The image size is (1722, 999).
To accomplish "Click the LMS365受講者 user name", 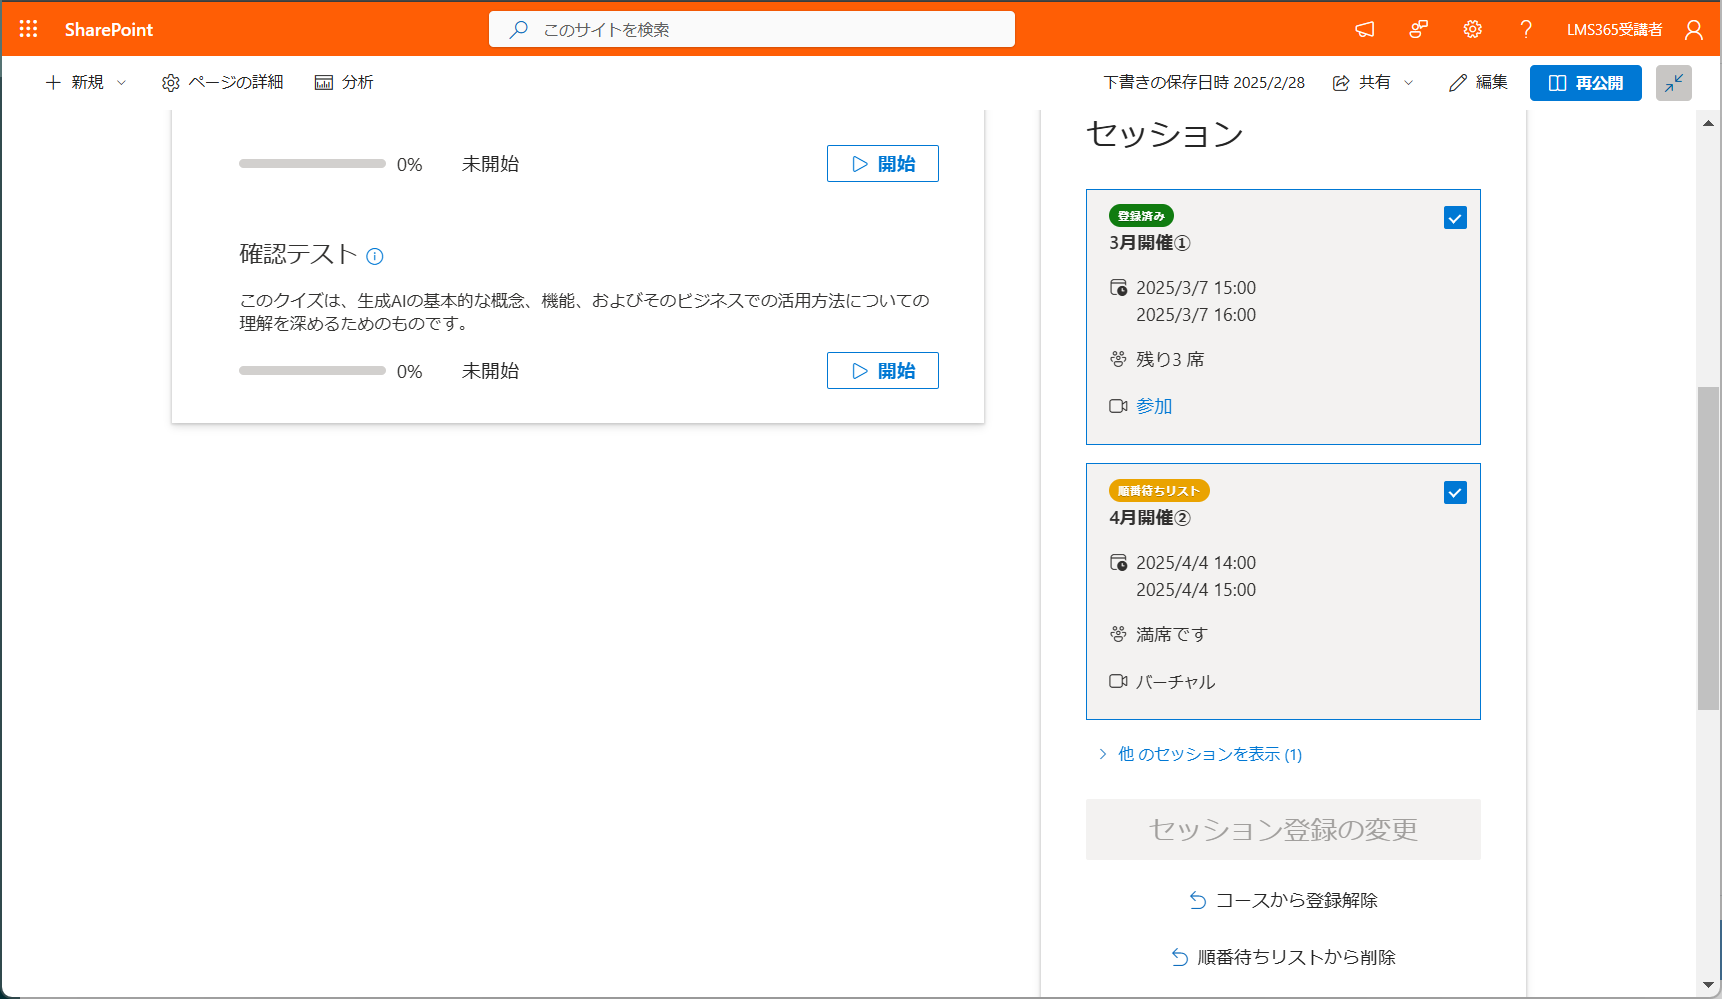I will (1614, 30).
